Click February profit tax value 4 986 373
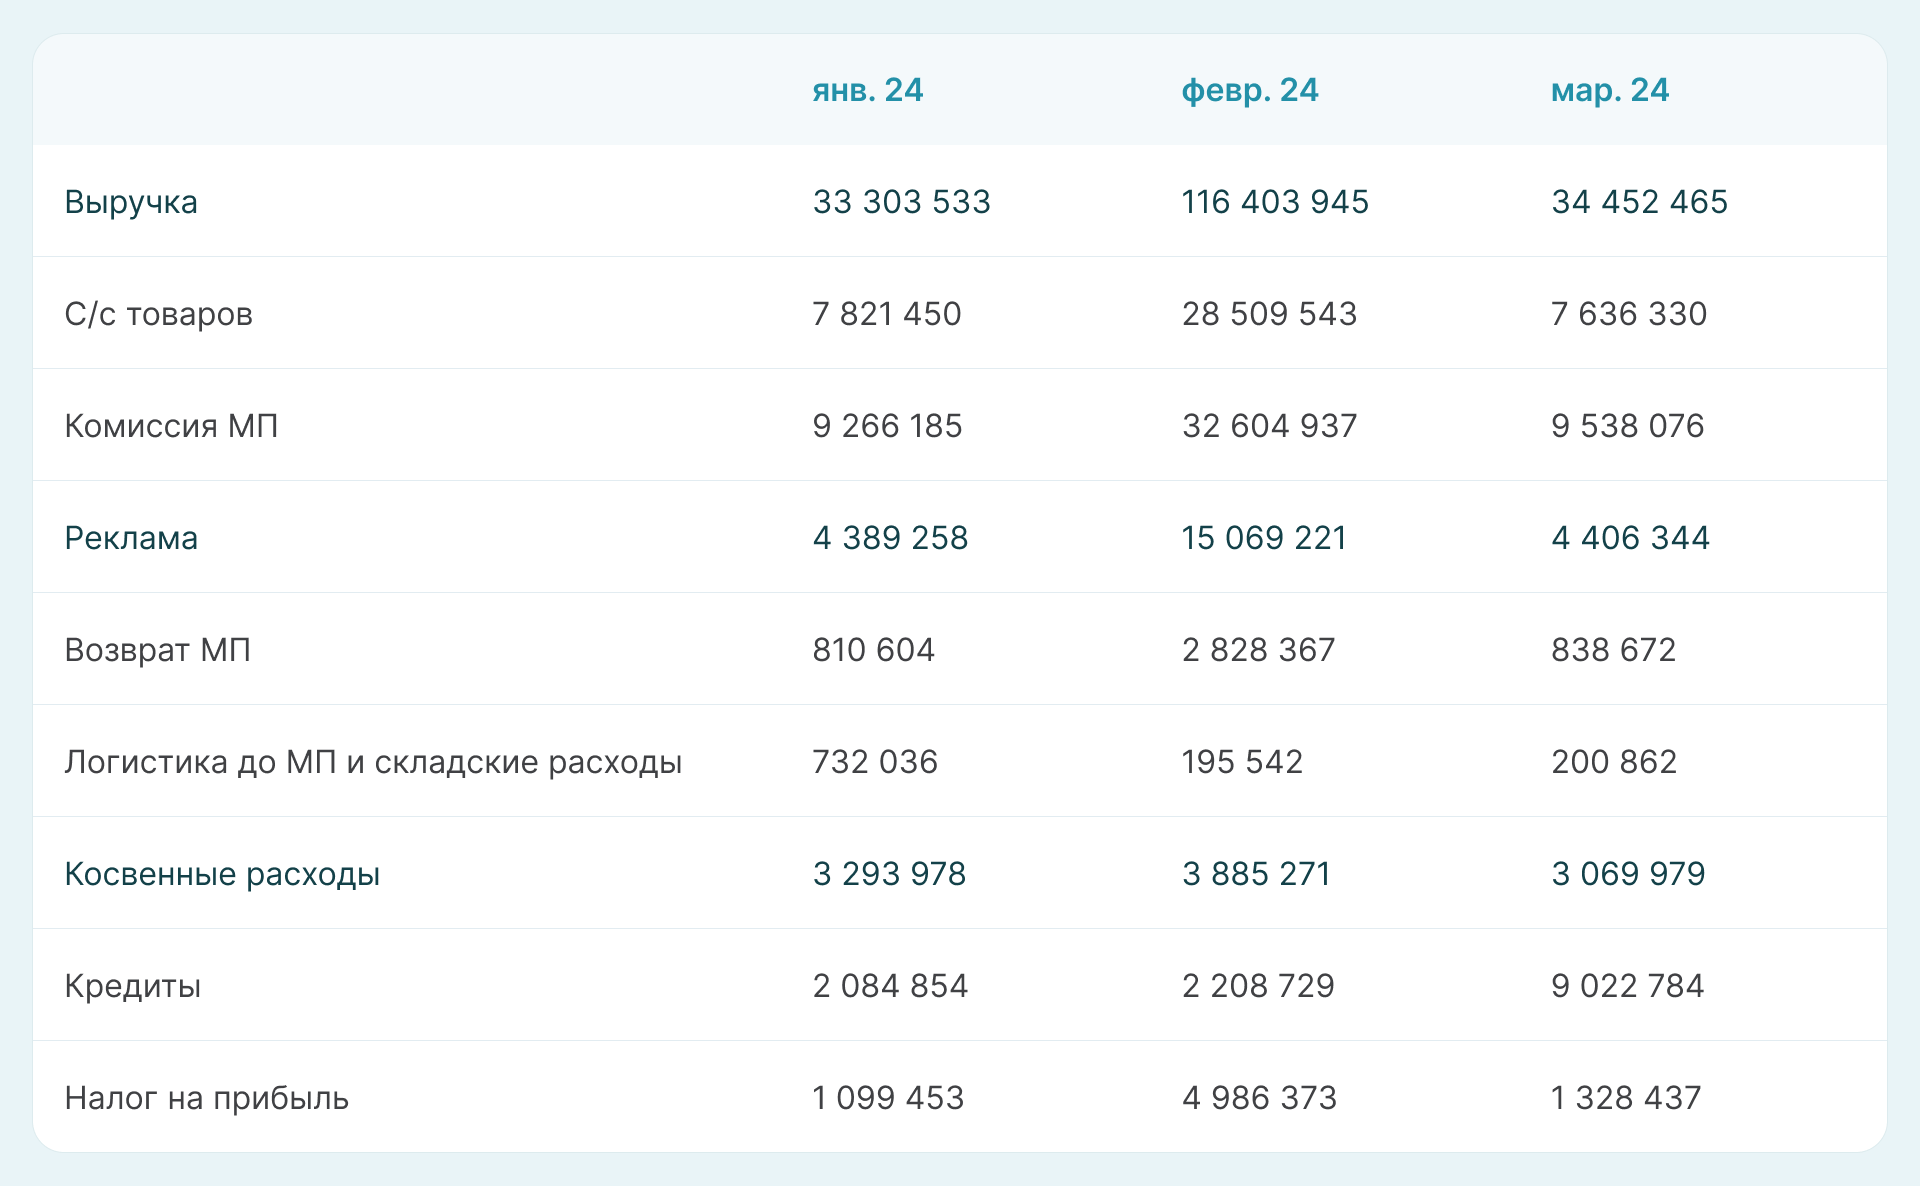 1259,1098
